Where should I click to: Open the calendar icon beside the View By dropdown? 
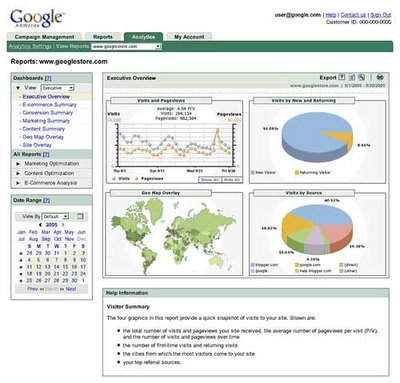point(80,216)
